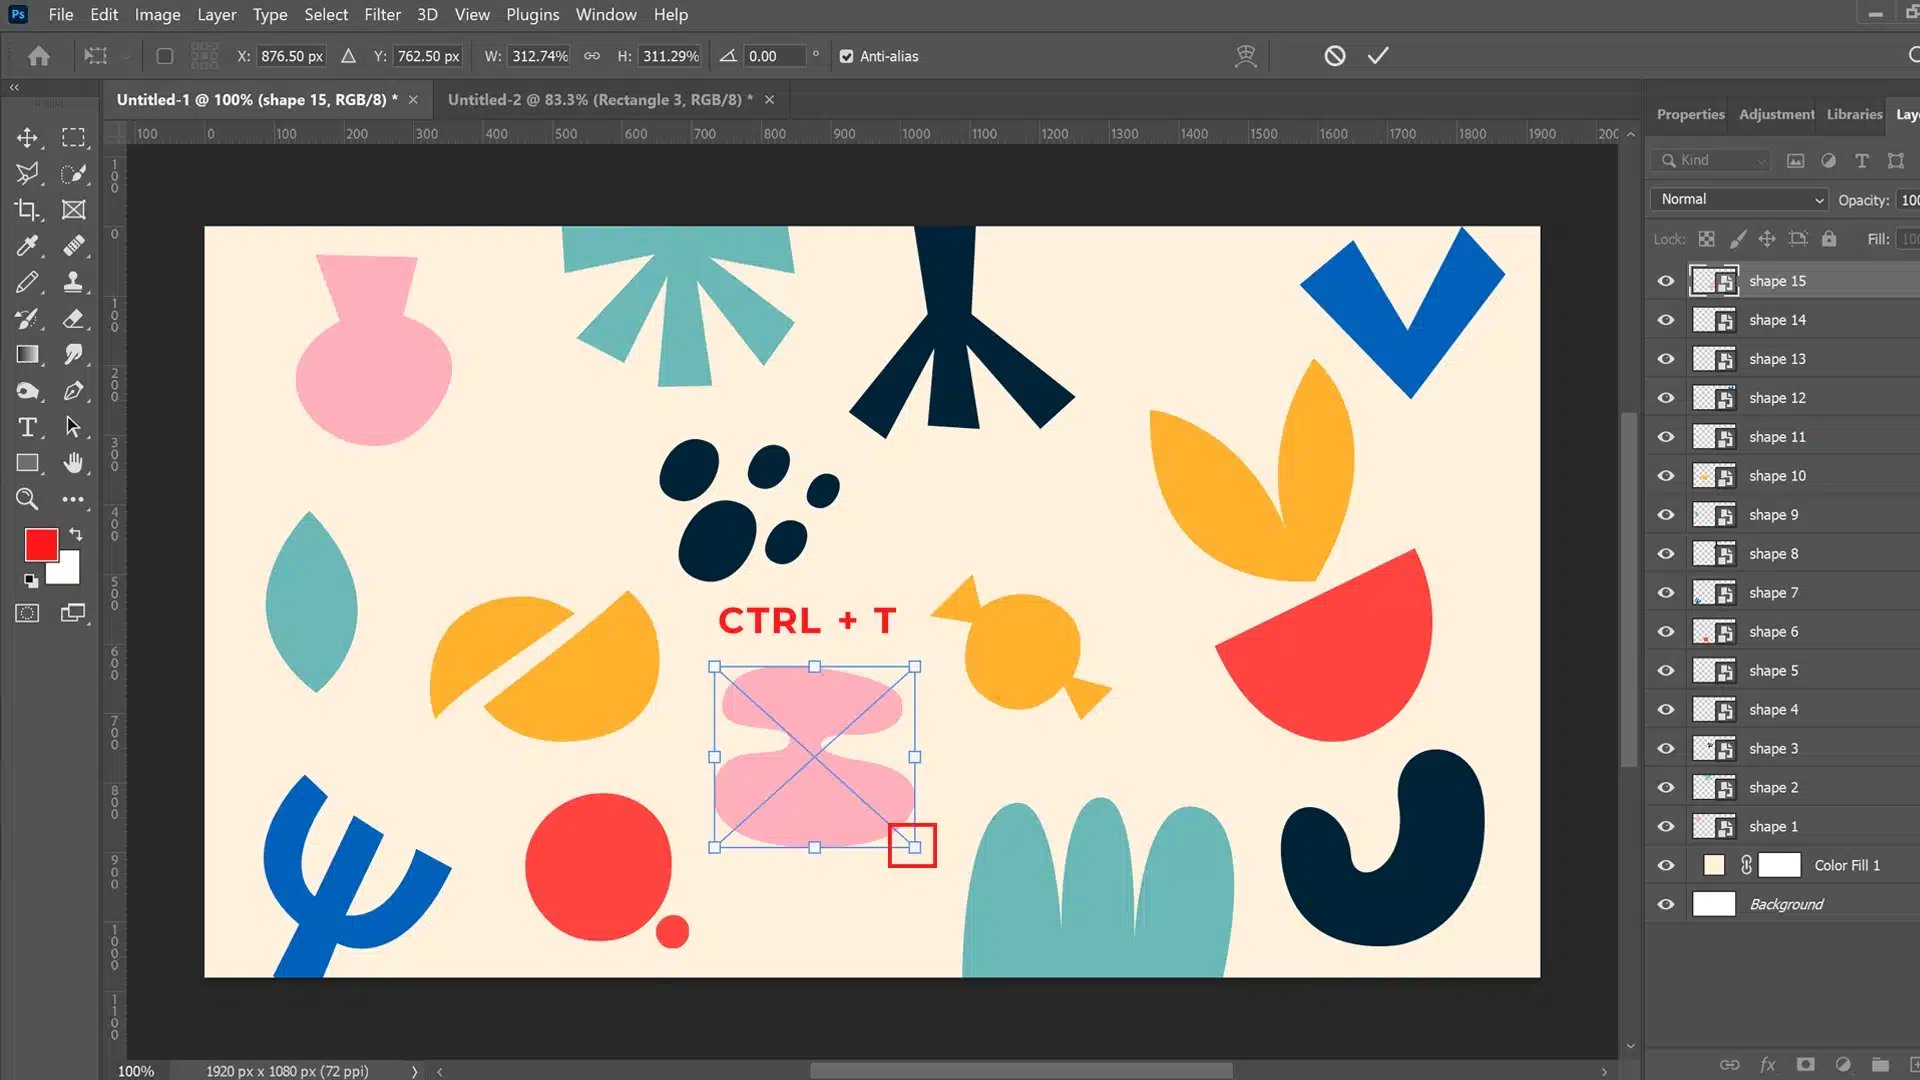This screenshot has width=1920, height=1080.
Task: Click the layer effects fx button
Action: point(1767,1064)
